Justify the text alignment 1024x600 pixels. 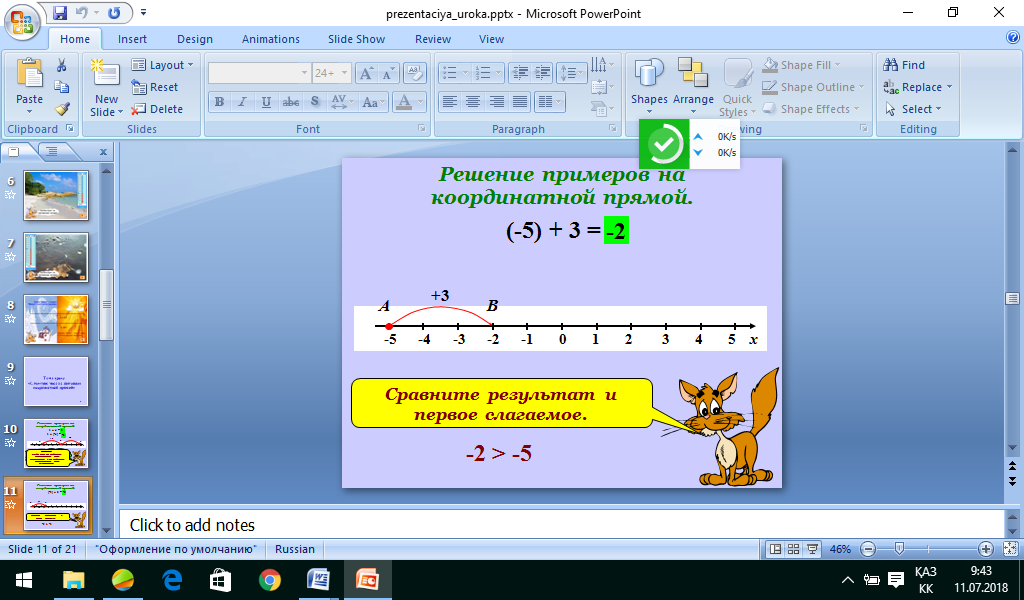click(x=520, y=102)
